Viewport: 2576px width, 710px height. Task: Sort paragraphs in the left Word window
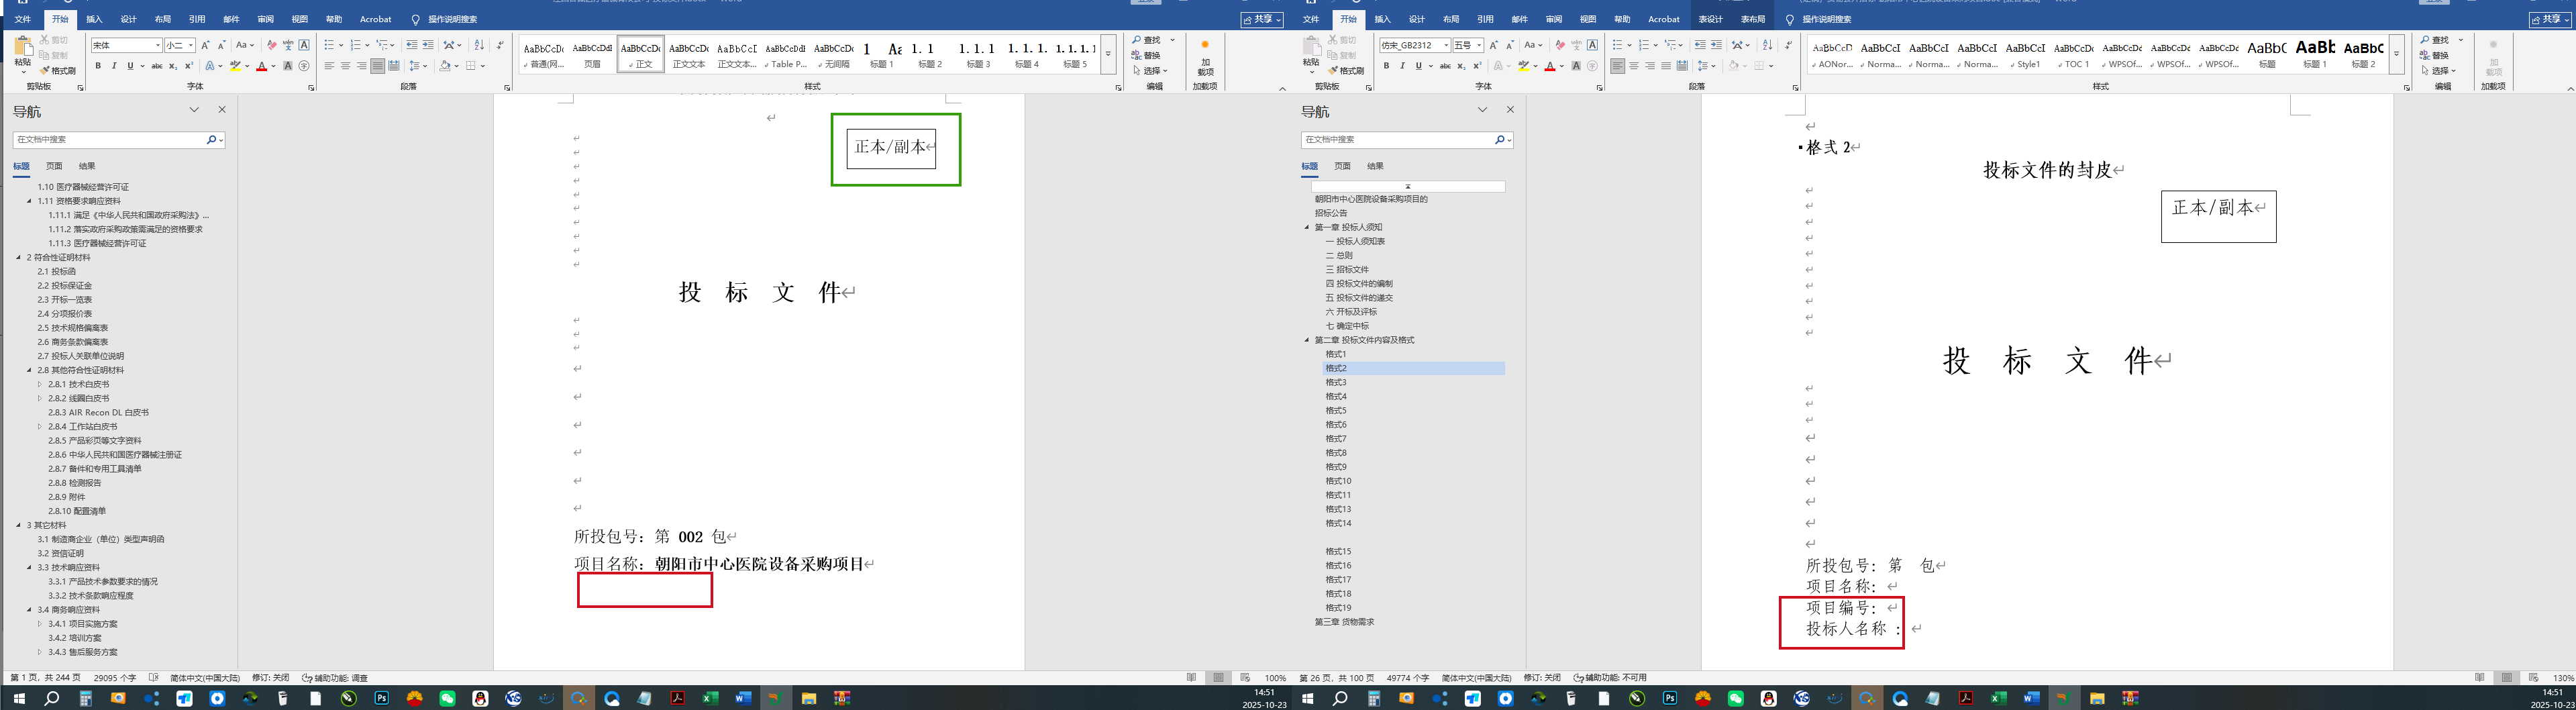479,45
